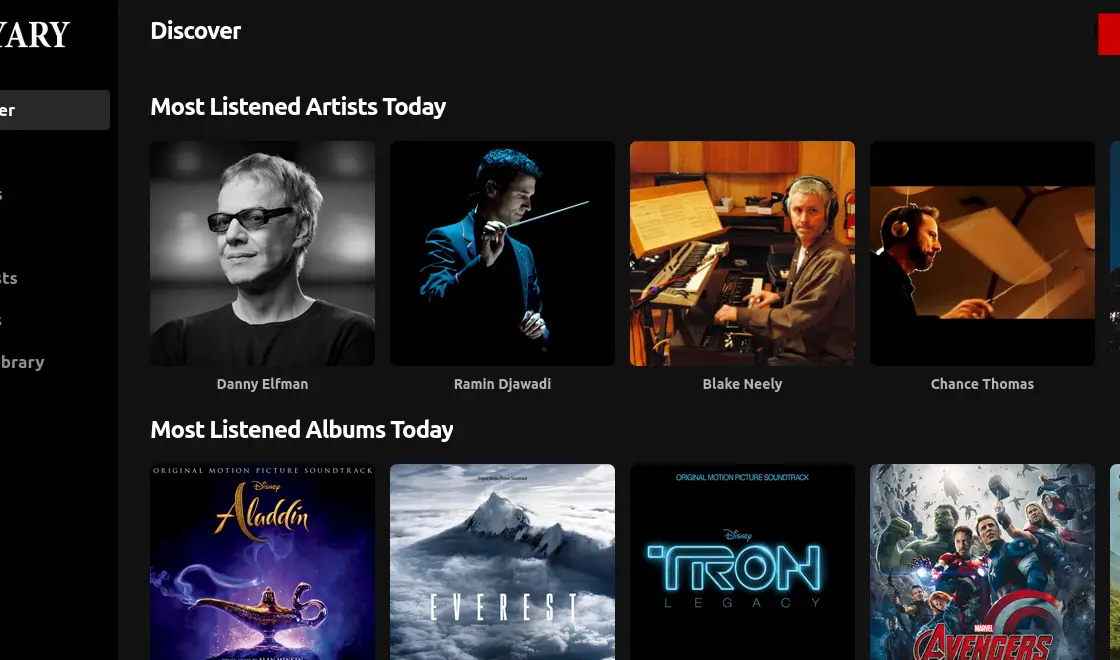This screenshot has width=1120, height=660.
Task: Click the Chance Thomas name label
Action: pos(982,384)
